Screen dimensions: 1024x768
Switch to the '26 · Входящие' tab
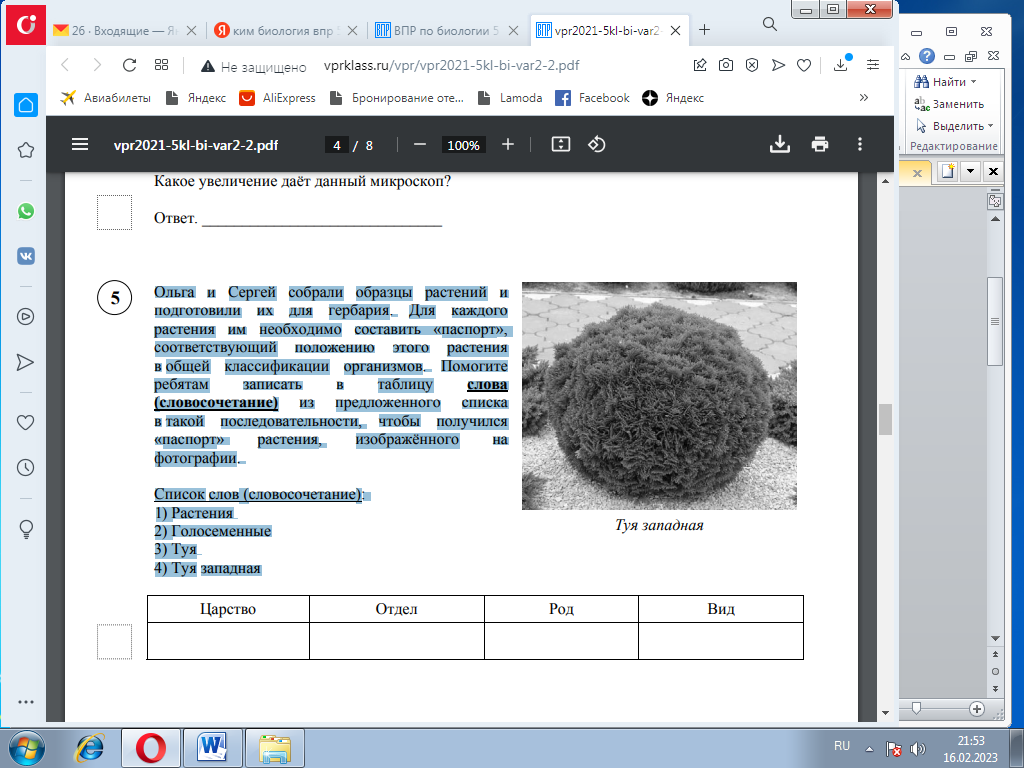click(125, 31)
